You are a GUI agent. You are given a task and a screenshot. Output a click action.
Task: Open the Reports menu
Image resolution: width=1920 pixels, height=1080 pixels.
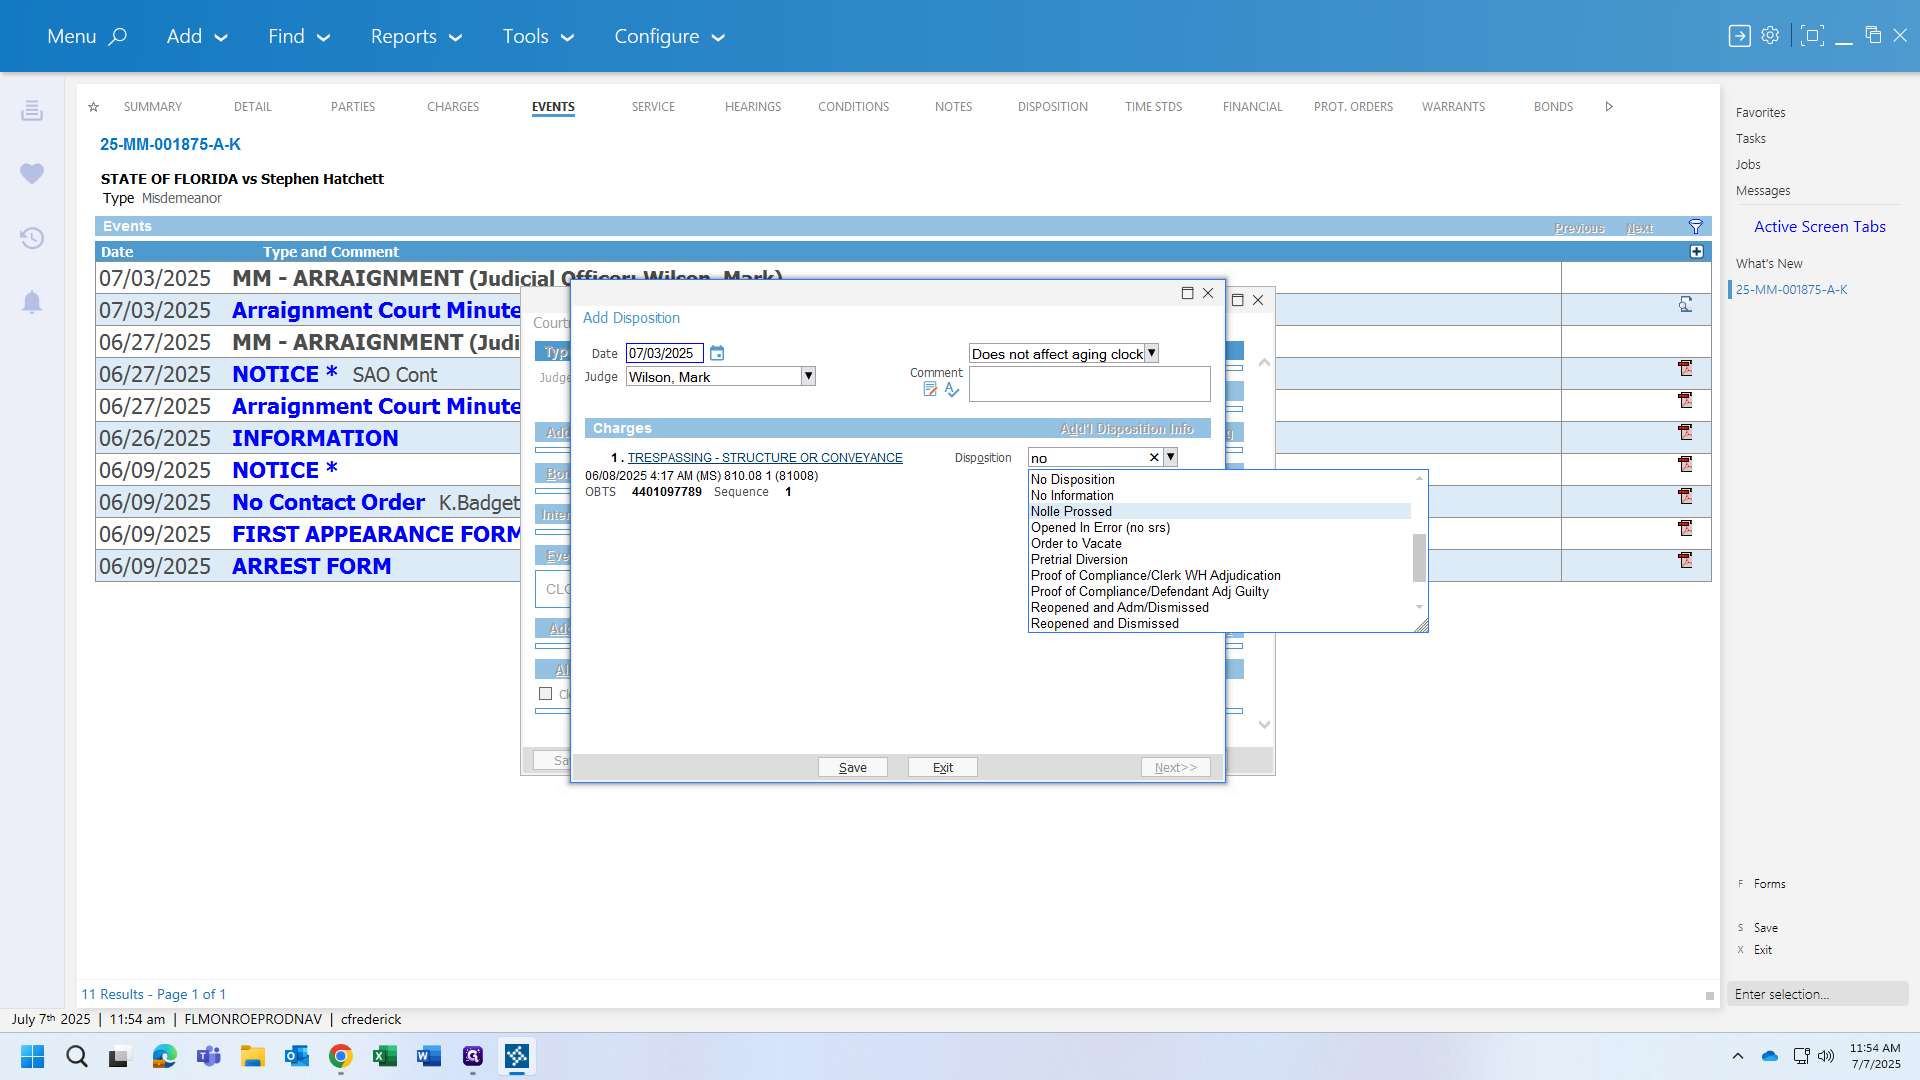point(416,36)
